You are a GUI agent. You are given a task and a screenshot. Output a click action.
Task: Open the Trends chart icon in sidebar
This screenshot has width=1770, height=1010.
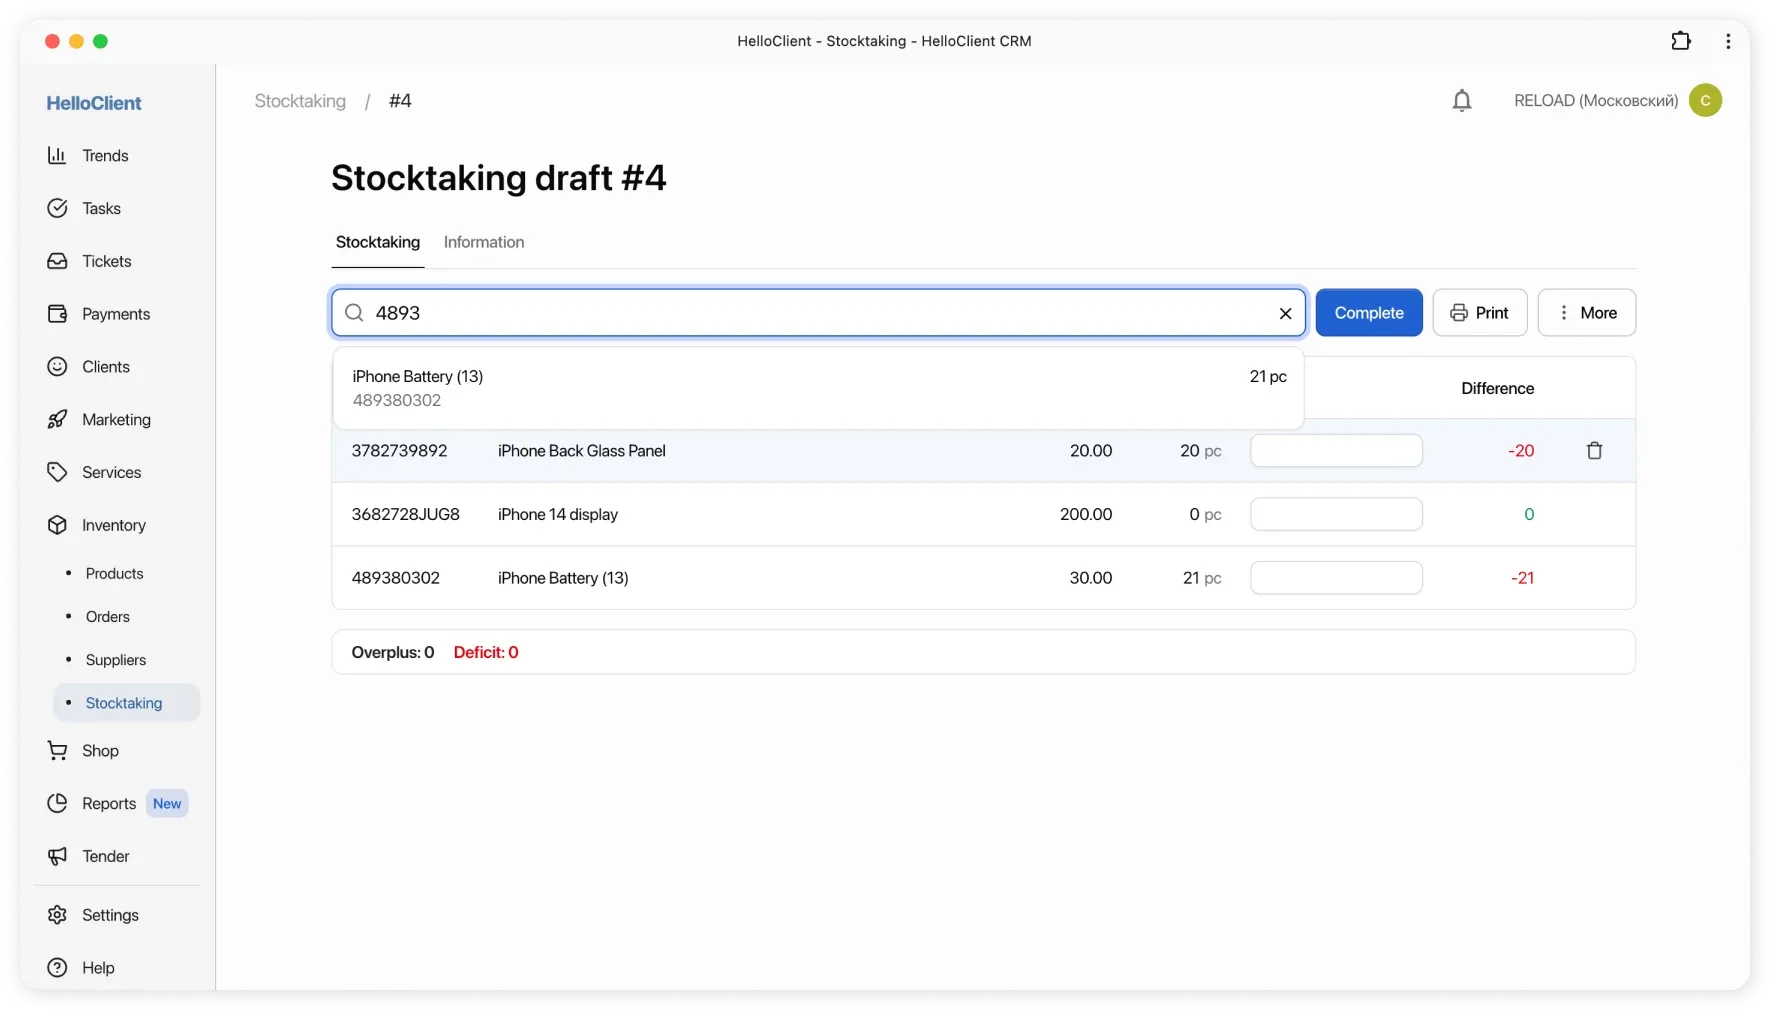pos(58,156)
